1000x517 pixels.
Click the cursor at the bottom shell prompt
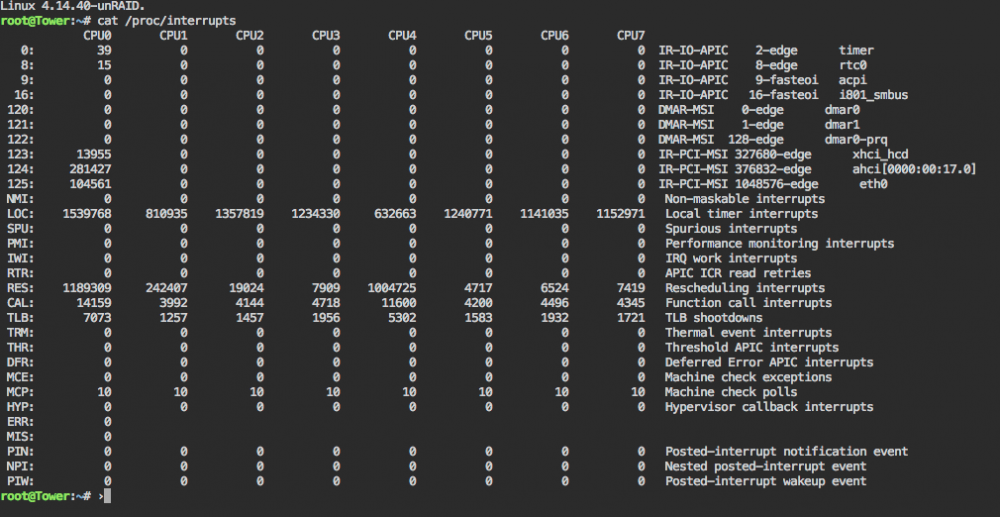(x=108, y=496)
